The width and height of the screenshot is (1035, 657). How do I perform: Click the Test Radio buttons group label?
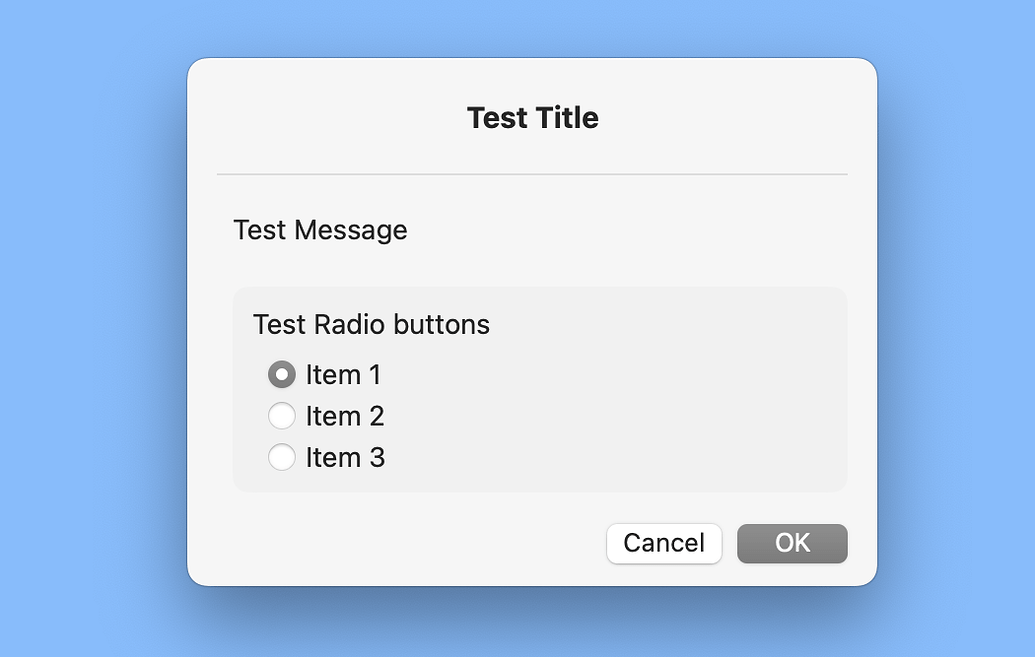click(x=371, y=324)
